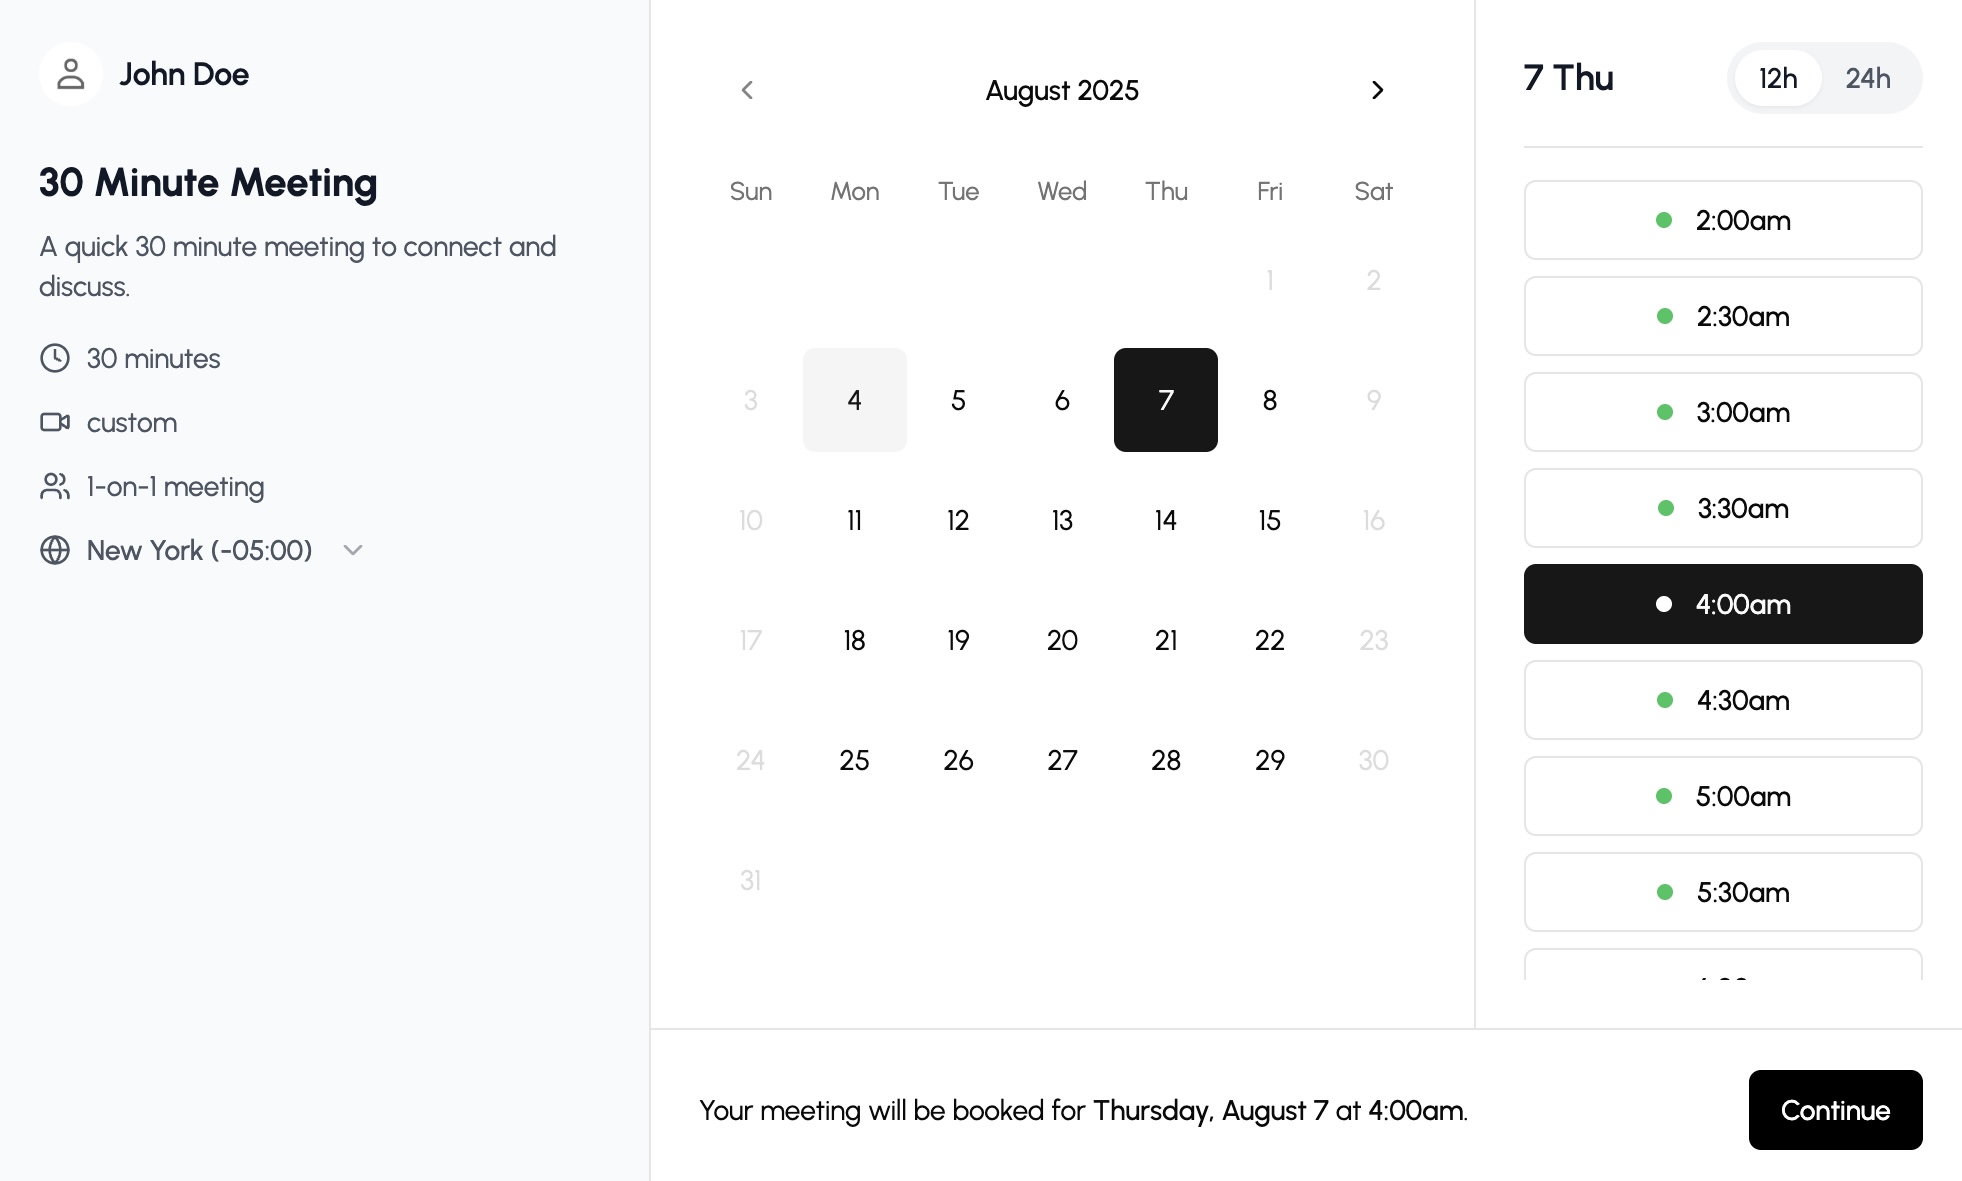Pick August 25 on the calendar
The image size is (1962, 1181).
(x=854, y=760)
